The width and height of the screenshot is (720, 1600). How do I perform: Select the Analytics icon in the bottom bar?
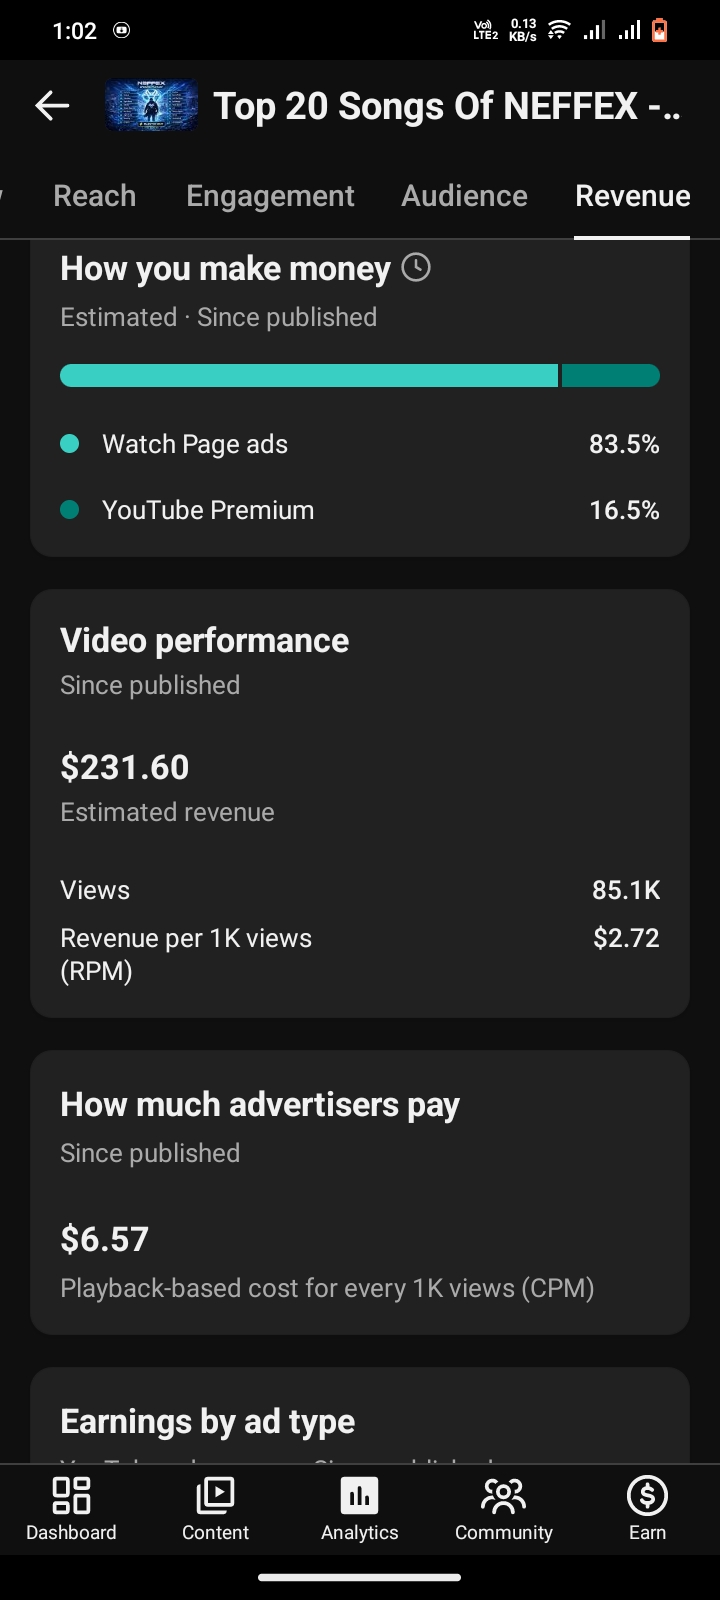(x=359, y=1496)
